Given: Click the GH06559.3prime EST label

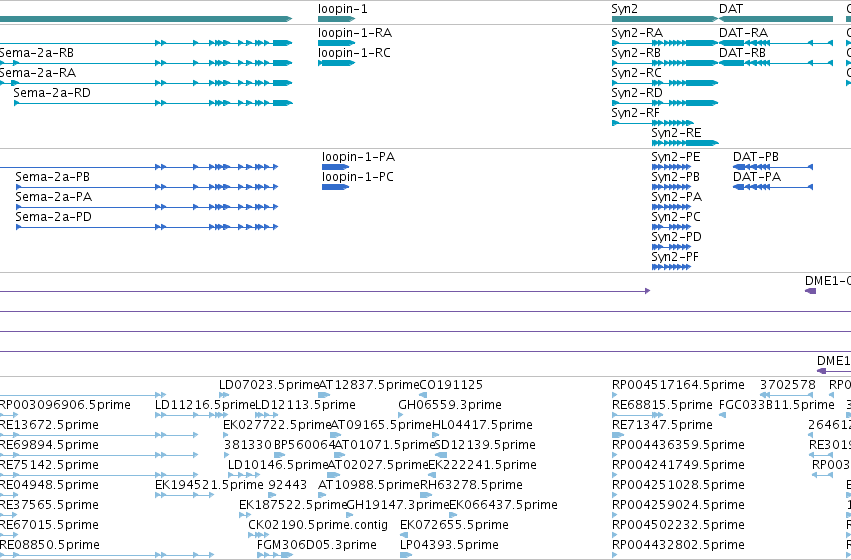Looking at the screenshot, I should [x=450, y=405].
